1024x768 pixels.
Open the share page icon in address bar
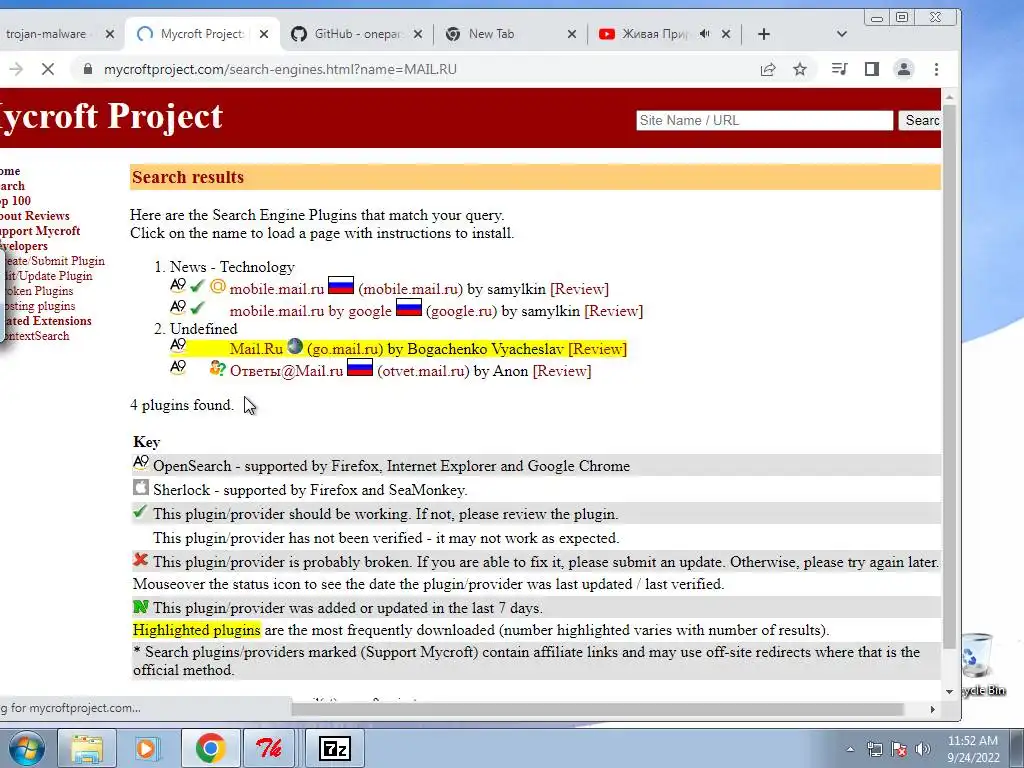tap(768, 69)
